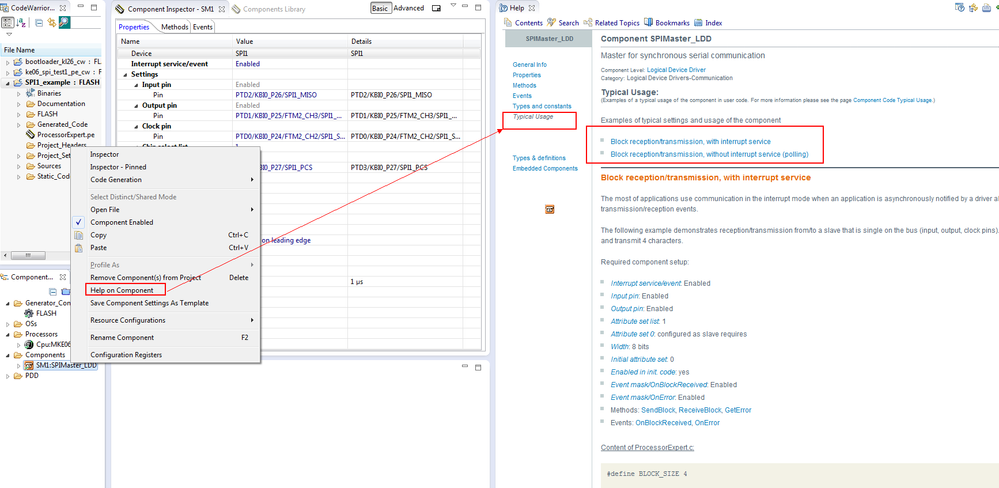The image size is (999, 488).
Task: Click the component icon in Help navigation pane
Action: click(550, 209)
